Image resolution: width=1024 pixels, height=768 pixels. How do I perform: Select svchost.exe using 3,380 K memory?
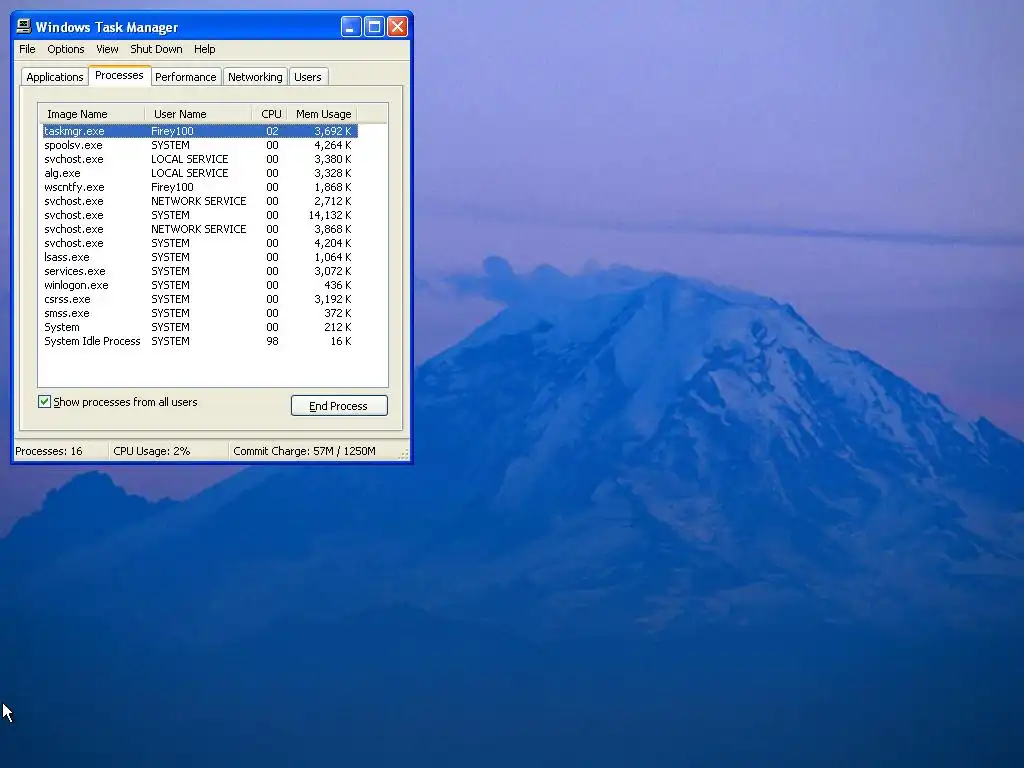pyautogui.click(x=199, y=159)
